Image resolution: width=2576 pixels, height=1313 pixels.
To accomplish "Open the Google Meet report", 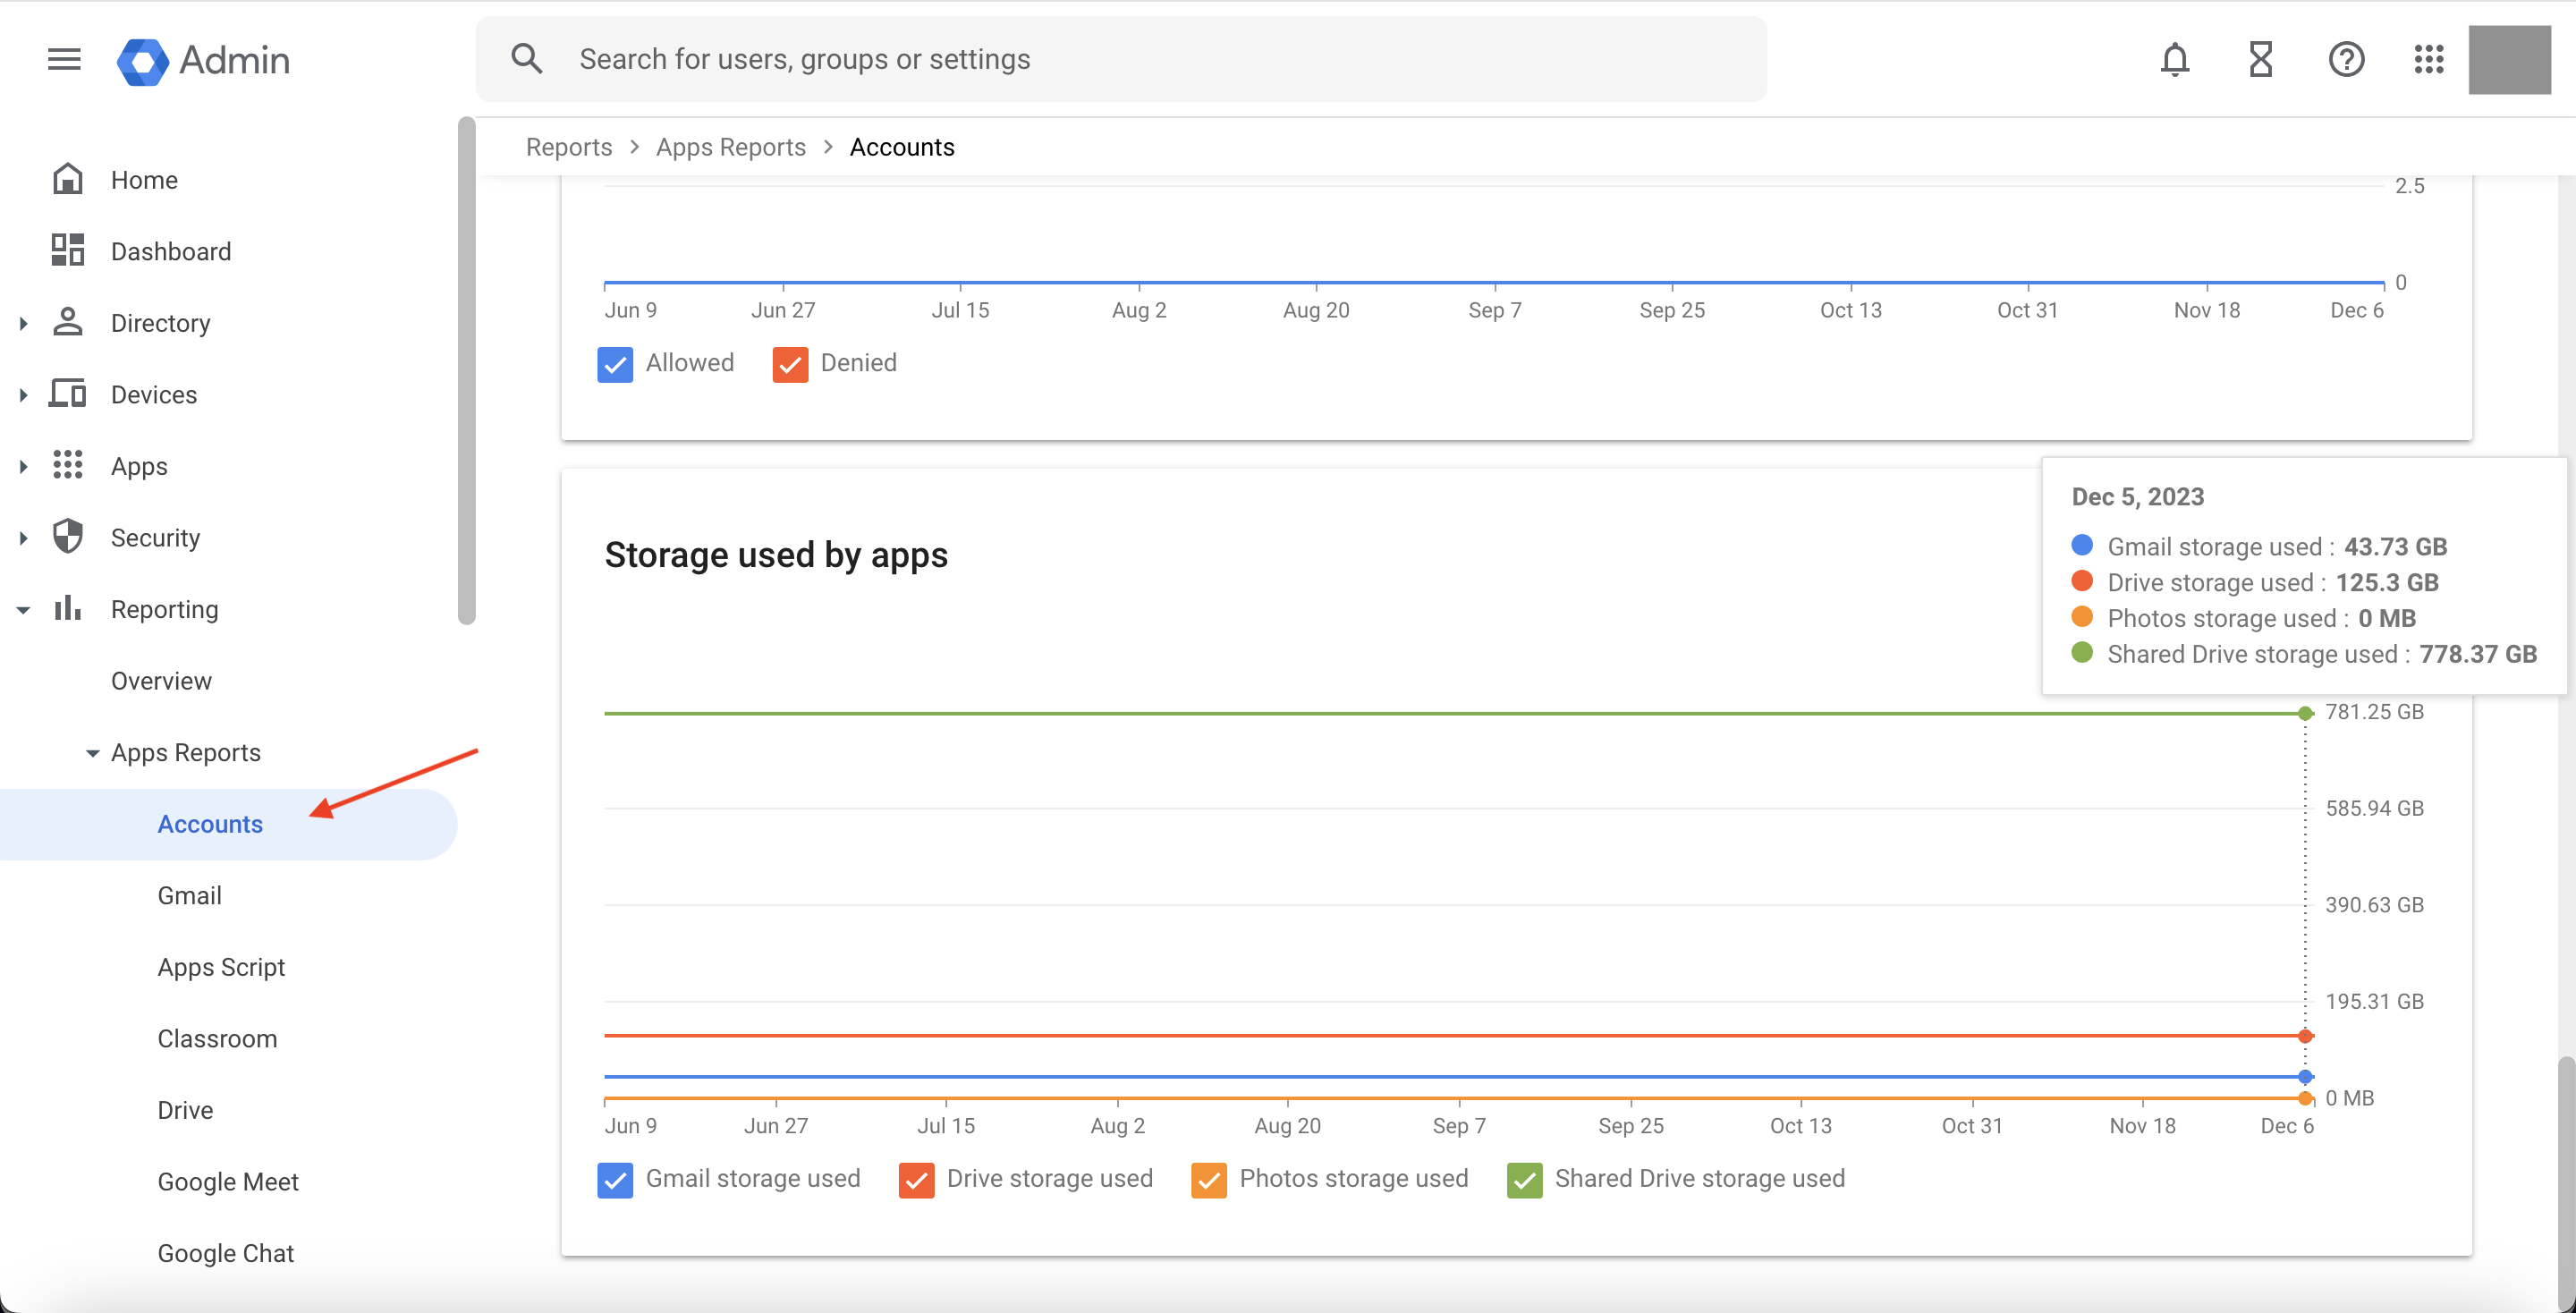I will point(228,1181).
